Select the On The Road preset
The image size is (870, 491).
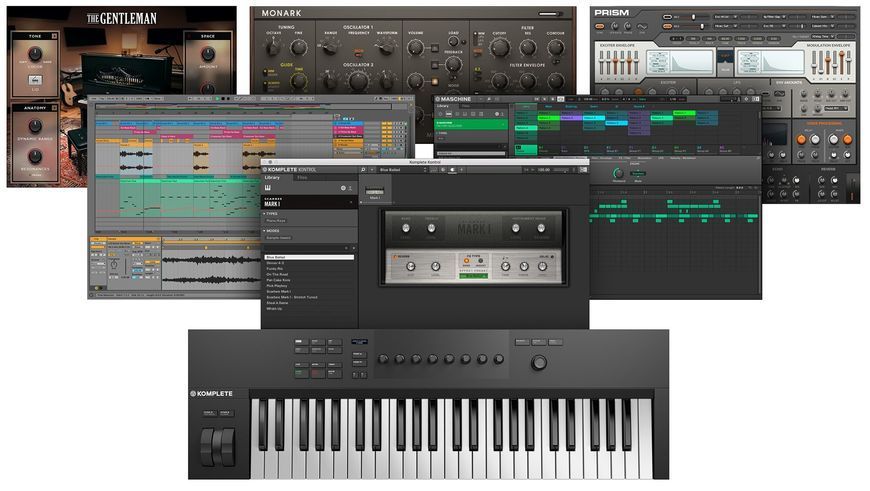tap(277, 275)
